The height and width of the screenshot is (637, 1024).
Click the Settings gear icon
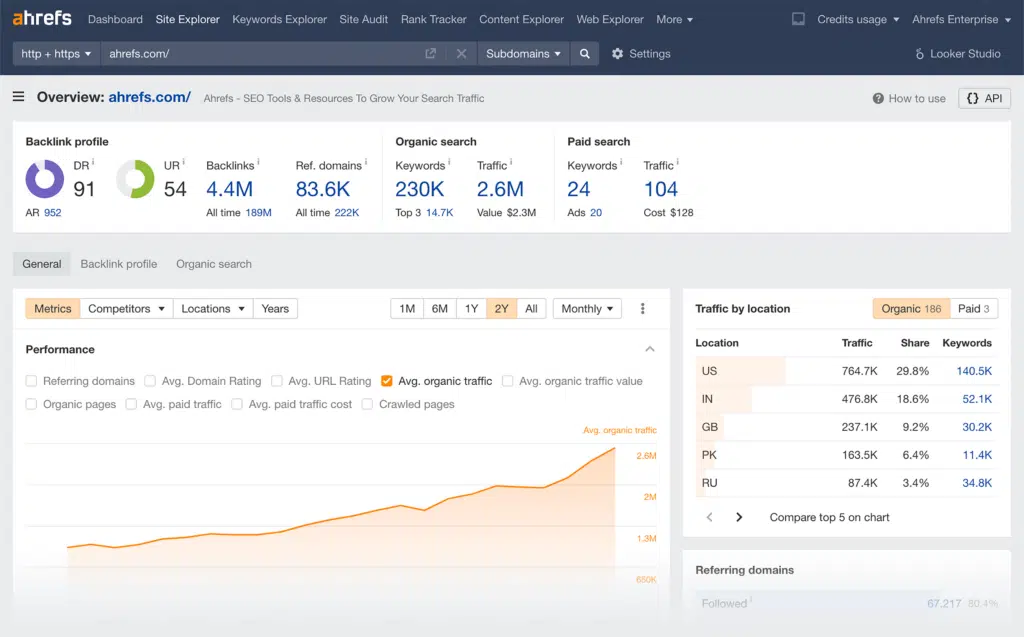point(617,54)
